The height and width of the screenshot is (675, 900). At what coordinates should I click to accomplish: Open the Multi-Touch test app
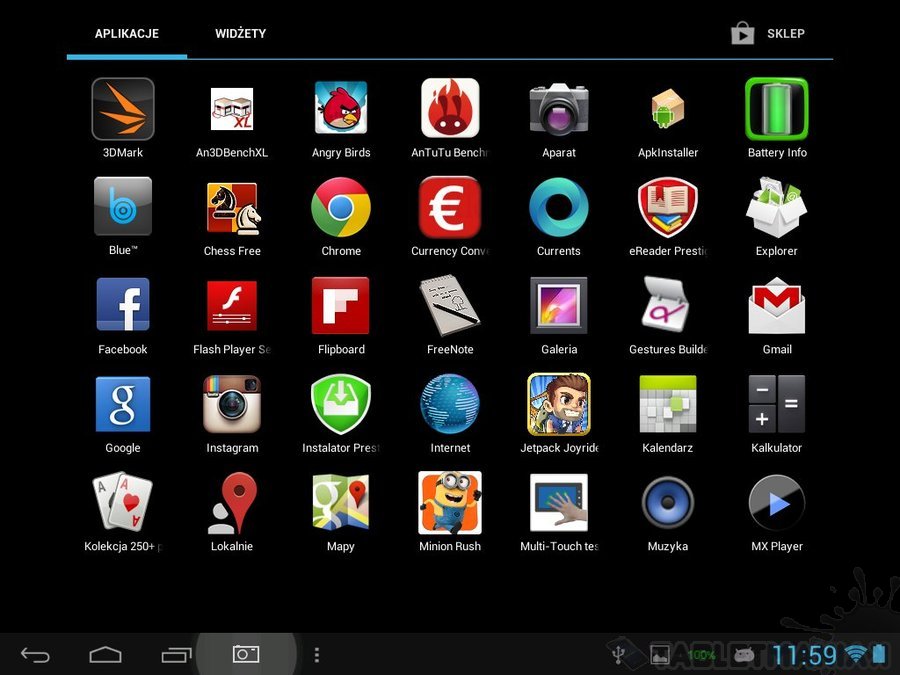(x=559, y=503)
